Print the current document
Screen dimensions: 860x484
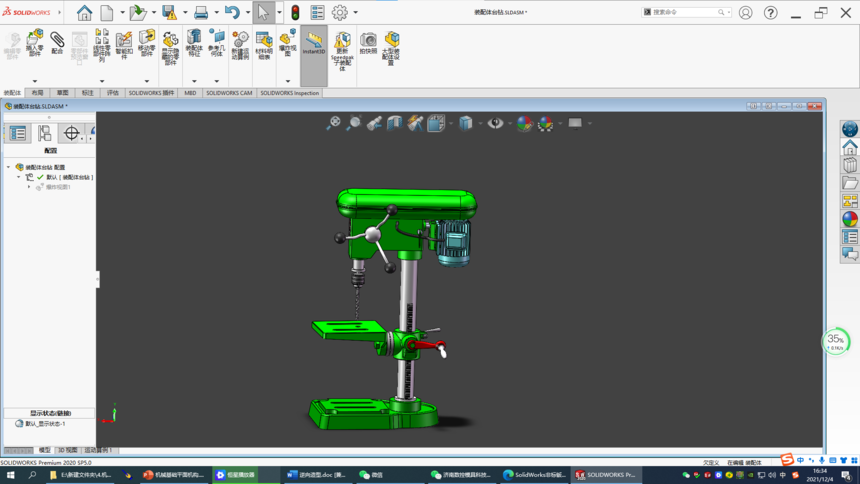(201, 13)
